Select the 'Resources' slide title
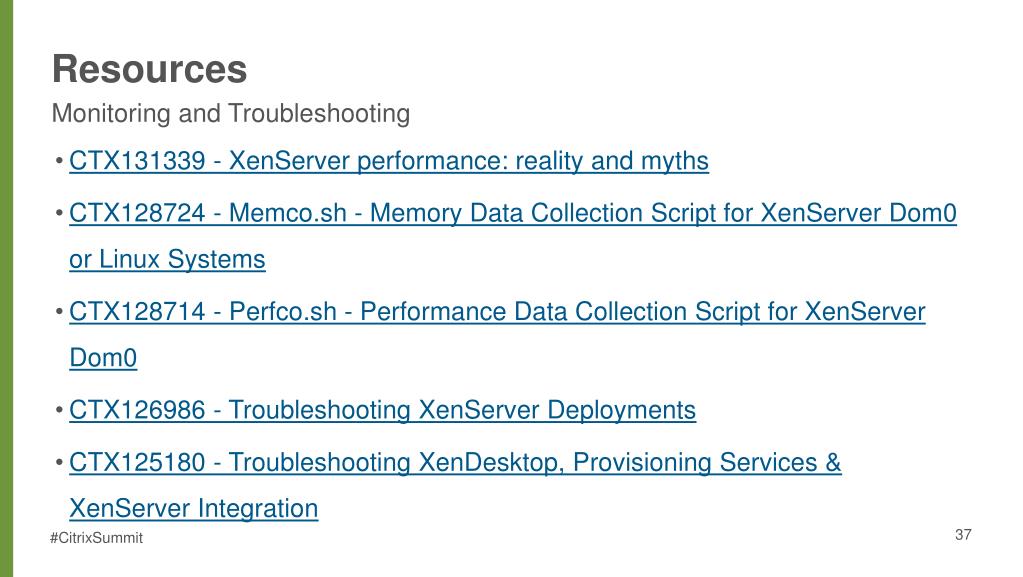Viewport: 1023px width, 577px height. pos(150,69)
